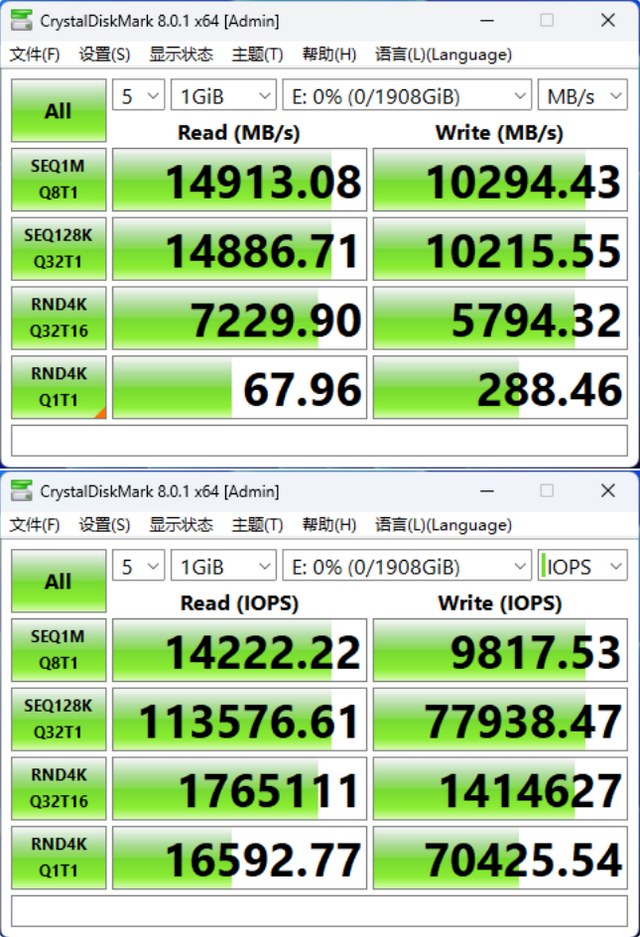Close the bottom CrystalDiskMark window
This screenshot has width=640, height=937.
608,491
